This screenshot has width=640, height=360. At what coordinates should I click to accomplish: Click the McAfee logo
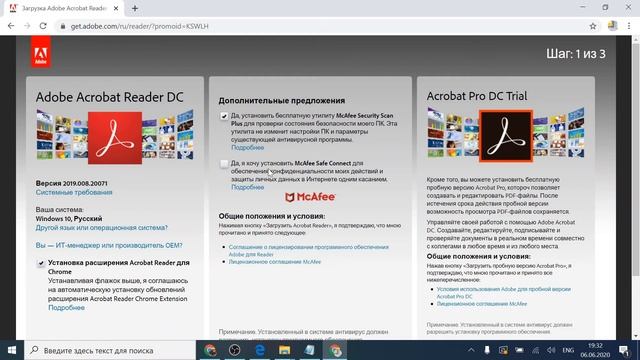(x=310, y=198)
